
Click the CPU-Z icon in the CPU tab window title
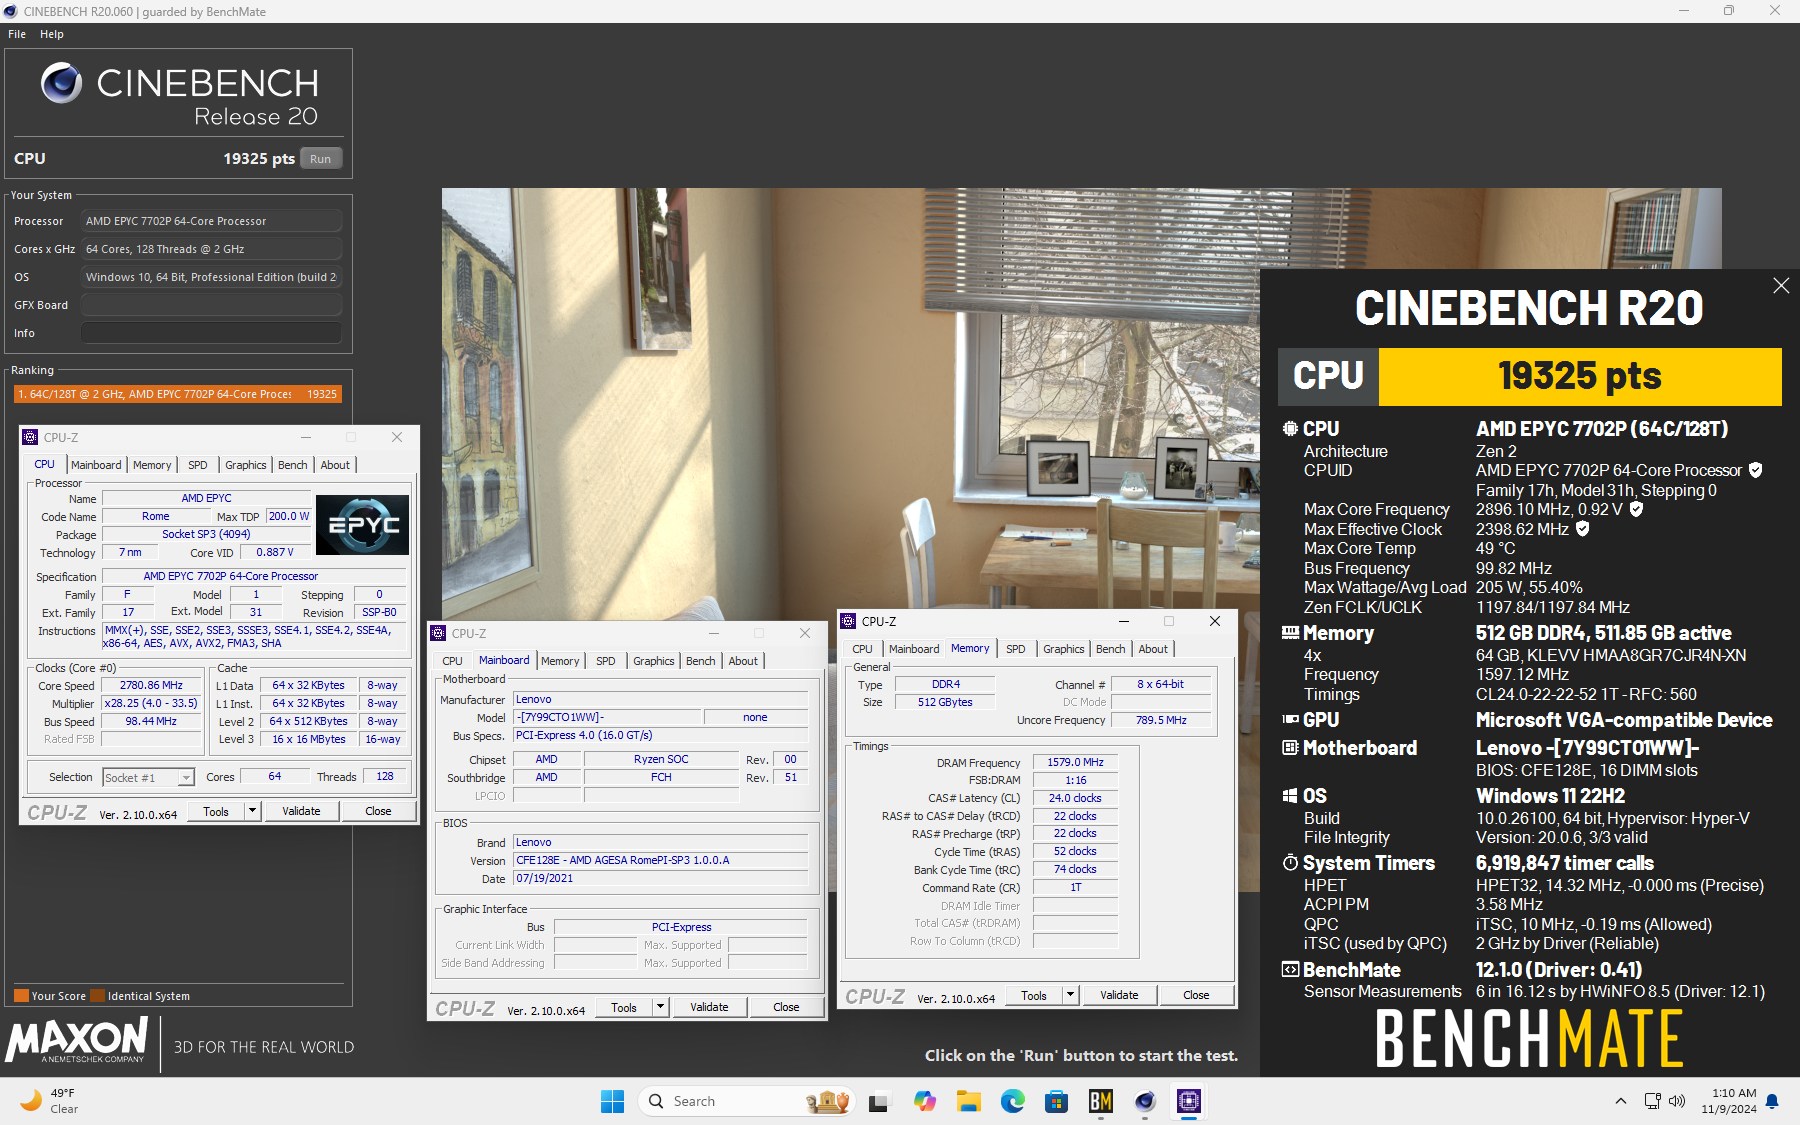coord(30,437)
